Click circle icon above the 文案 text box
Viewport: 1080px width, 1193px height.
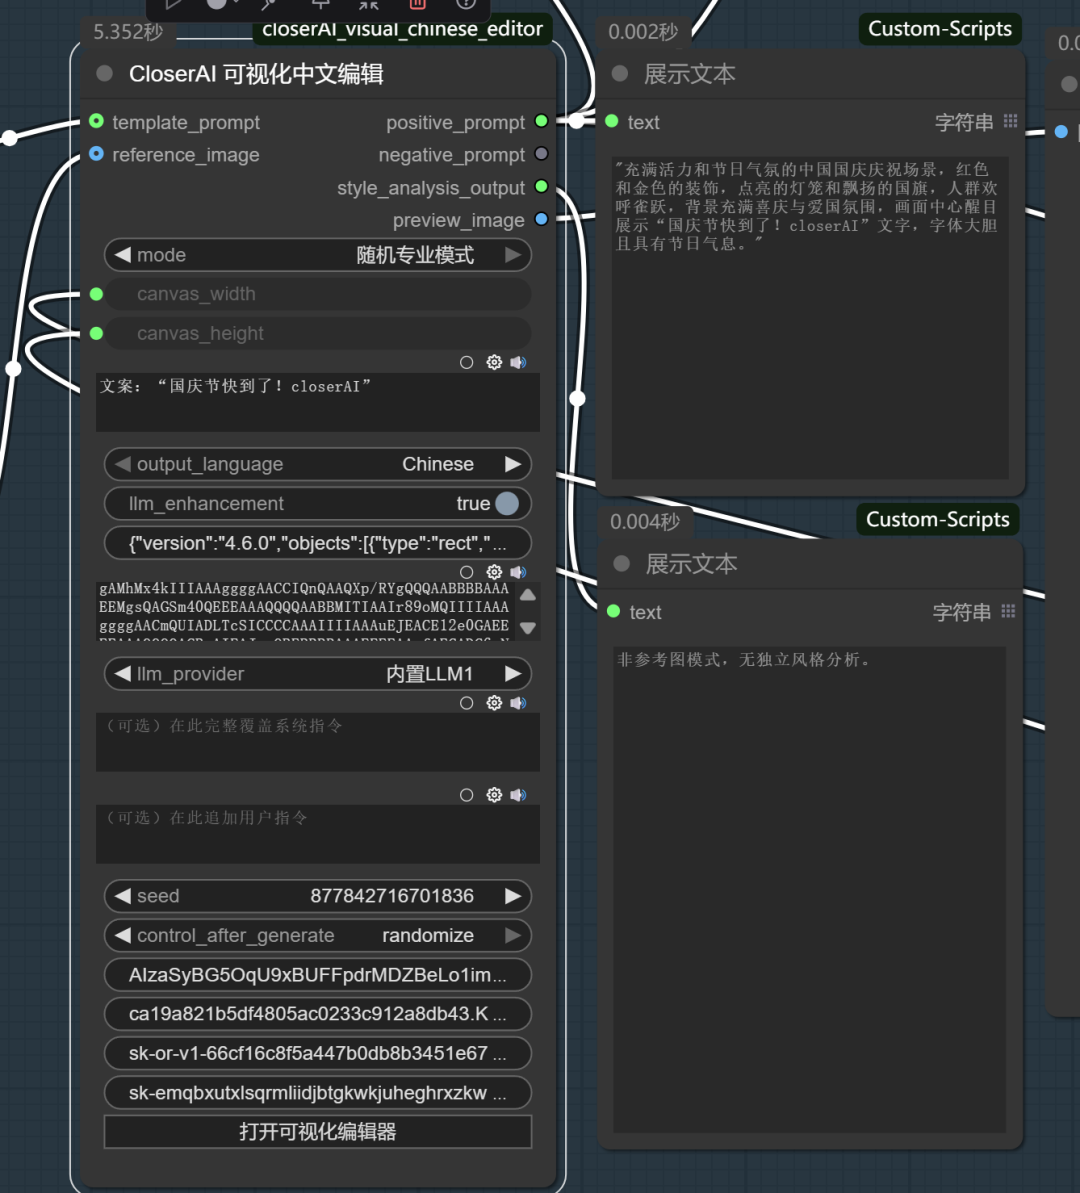tap(467, 363)
